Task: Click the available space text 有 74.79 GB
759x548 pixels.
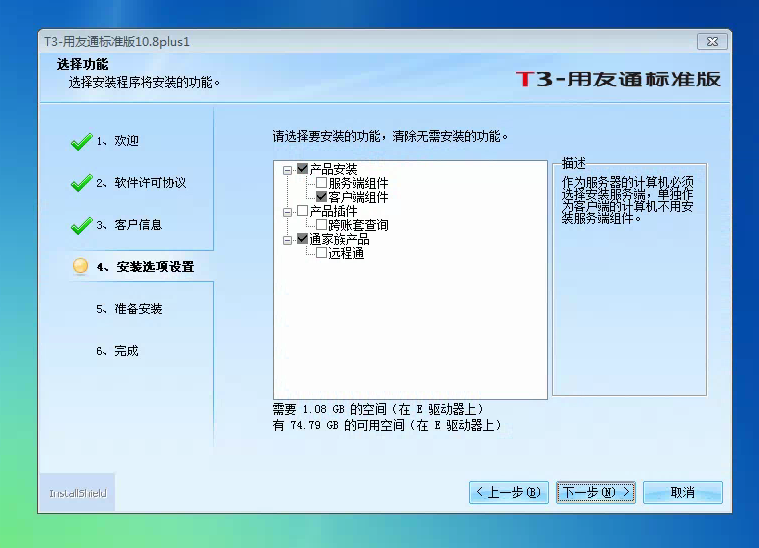Action: pyautogui.click(x=387, y=425)
